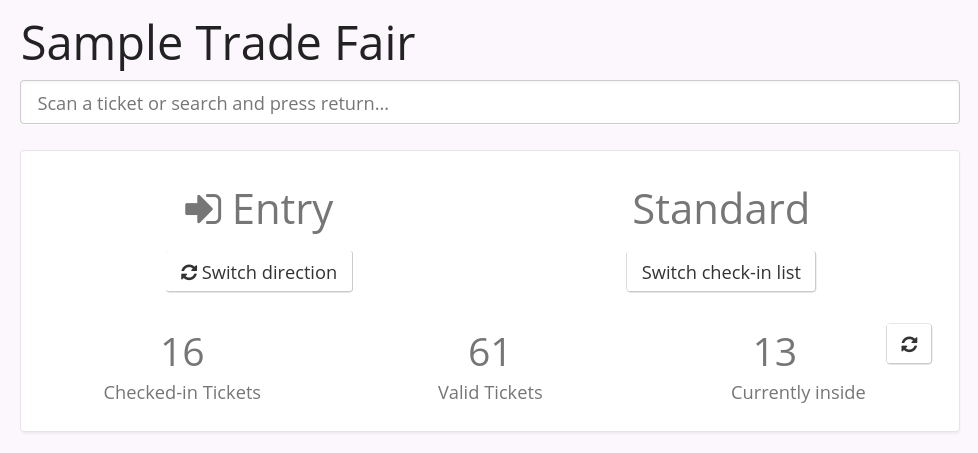This screenshot has width=978, height=453.
Task: Click the Standard check-in list heading
Action: click(721, 209)
